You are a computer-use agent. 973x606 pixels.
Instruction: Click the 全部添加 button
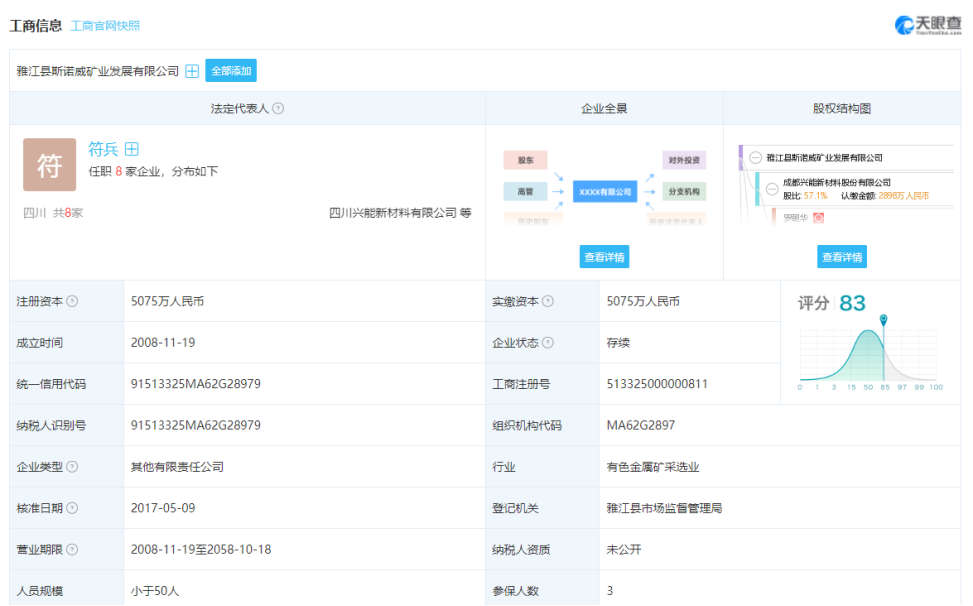coord(231,71)
